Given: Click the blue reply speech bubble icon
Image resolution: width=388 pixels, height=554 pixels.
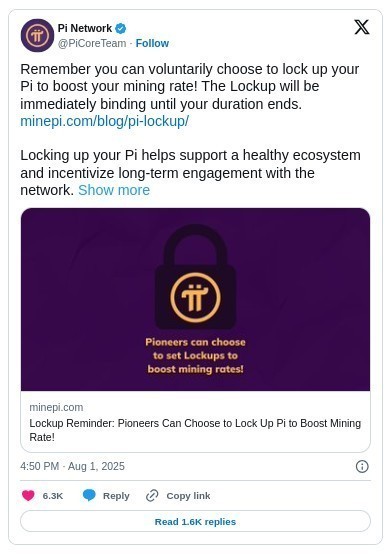Looking at the screenshot, I should (x=89, y=496).
